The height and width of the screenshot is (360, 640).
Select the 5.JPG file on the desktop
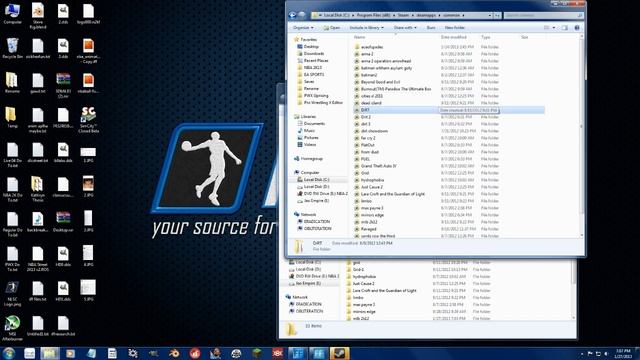[88, 291]
